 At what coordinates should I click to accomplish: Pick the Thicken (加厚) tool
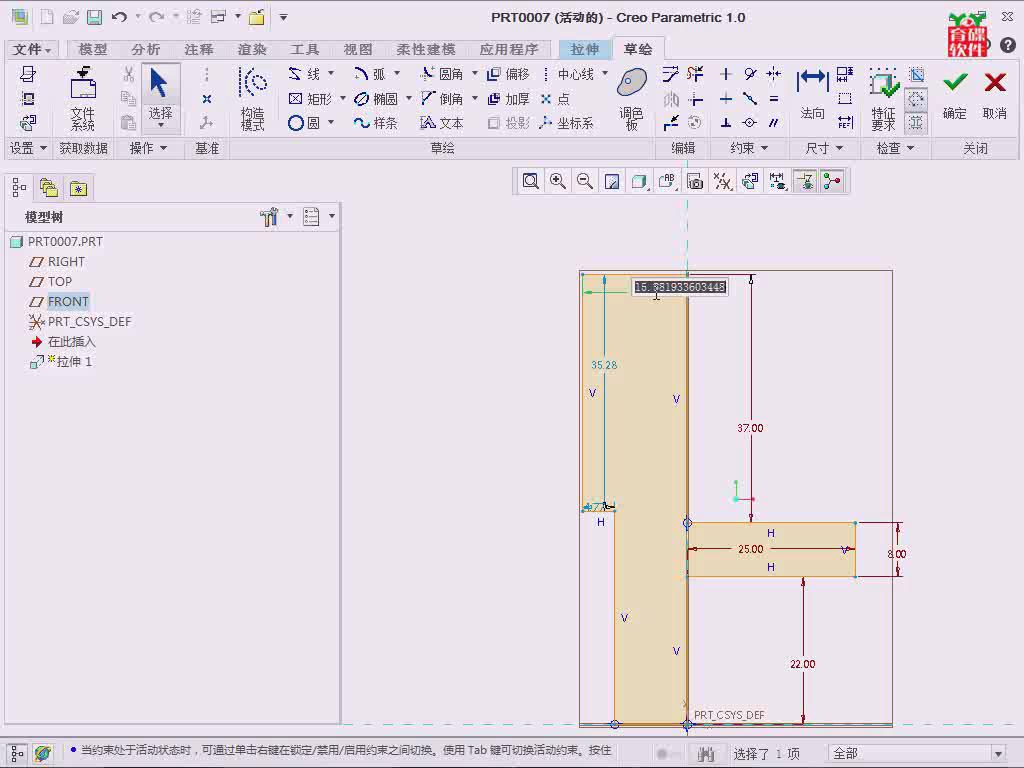coord(508,99)
